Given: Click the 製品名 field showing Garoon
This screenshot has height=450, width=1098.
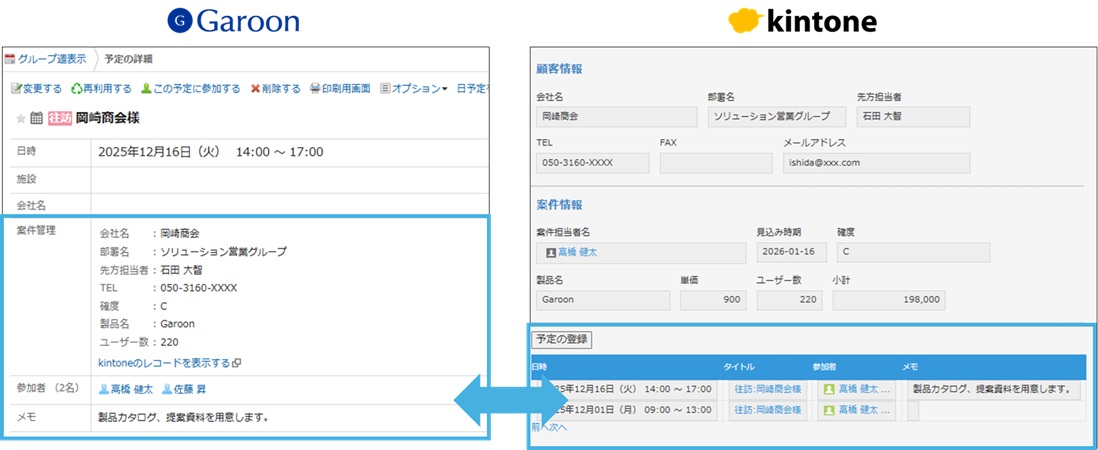Looking at the screenshot, I should pyautogui.click(x=603, y=300).
